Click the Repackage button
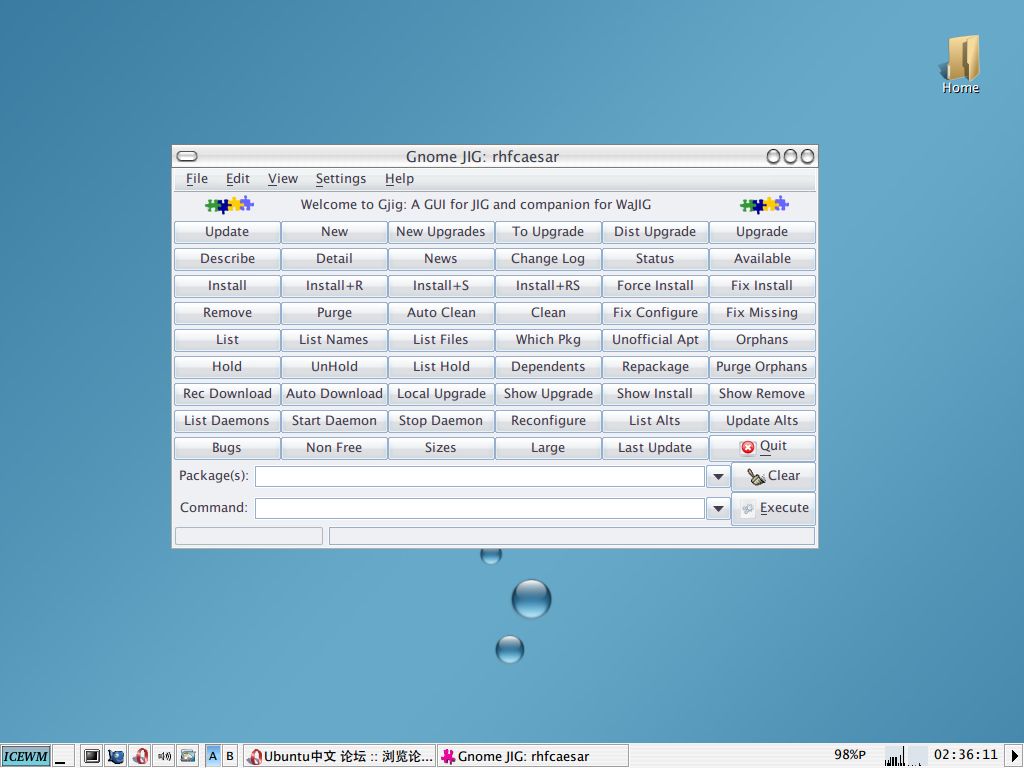 click(x=655, y=367)
